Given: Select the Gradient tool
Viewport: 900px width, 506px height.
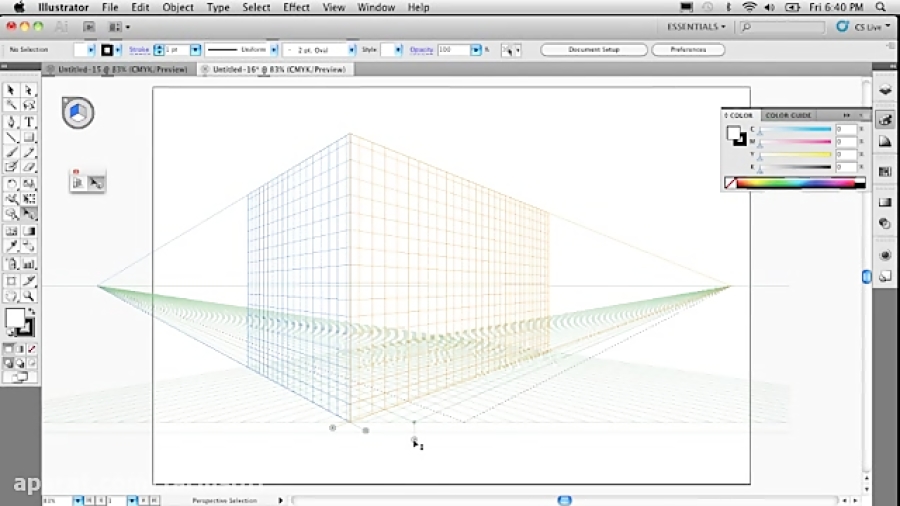Looking at the screenshot, I should [x=29, y=231].
